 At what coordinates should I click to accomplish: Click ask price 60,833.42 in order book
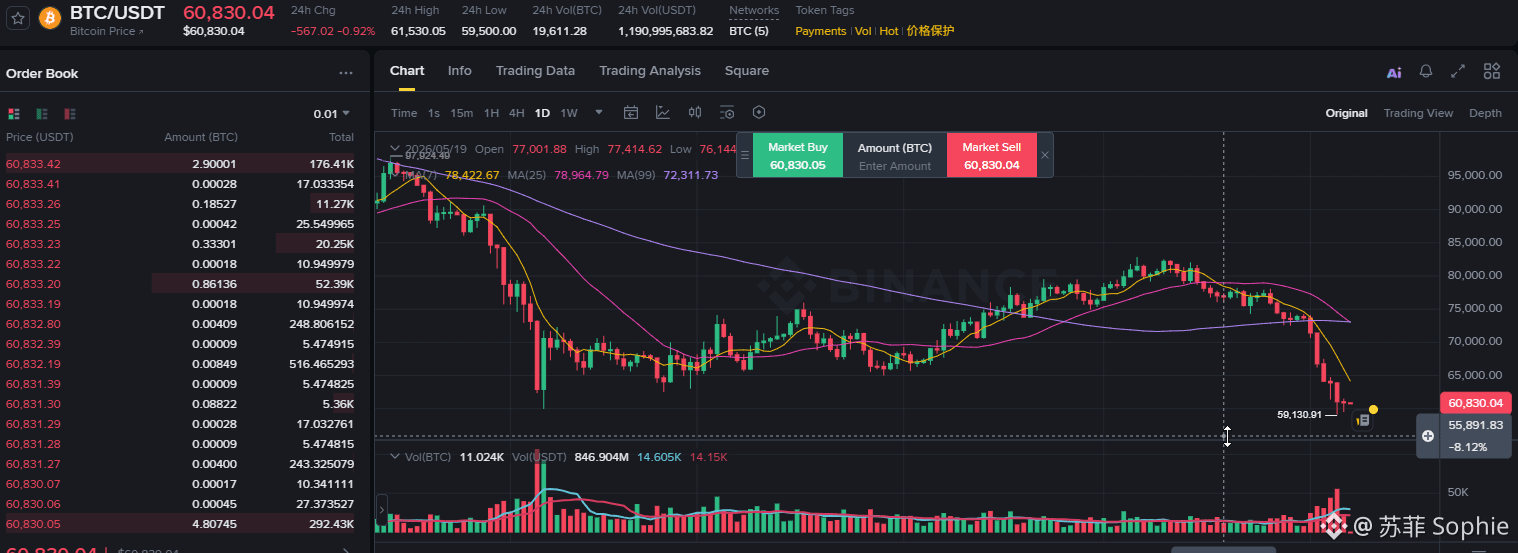click(33, 164)
